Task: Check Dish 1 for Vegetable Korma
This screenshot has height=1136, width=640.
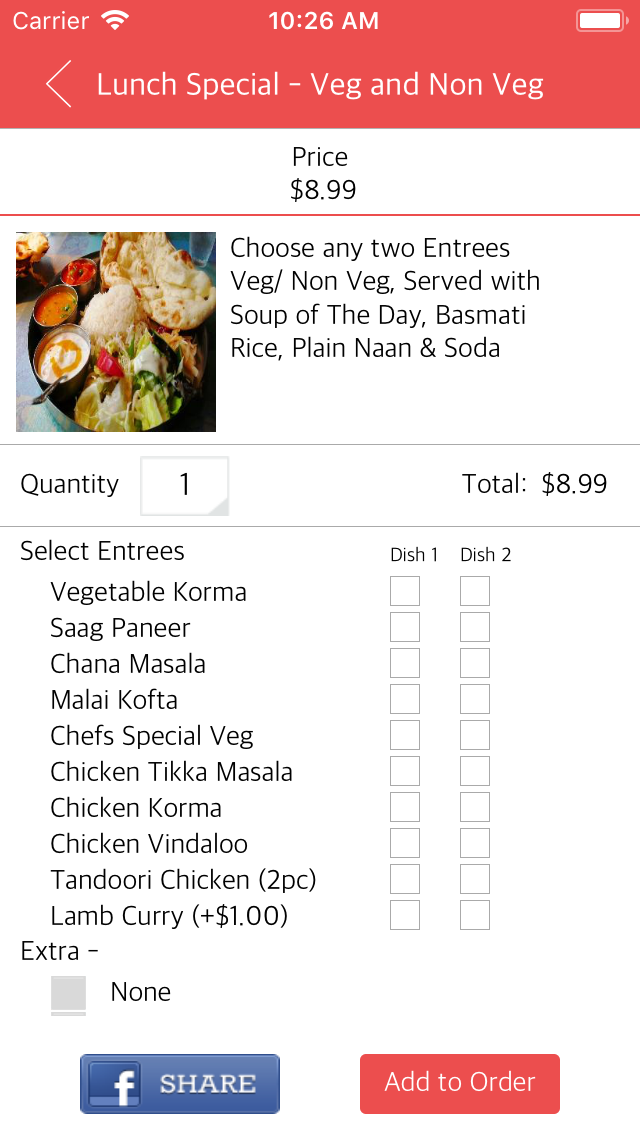Action: 405,592
